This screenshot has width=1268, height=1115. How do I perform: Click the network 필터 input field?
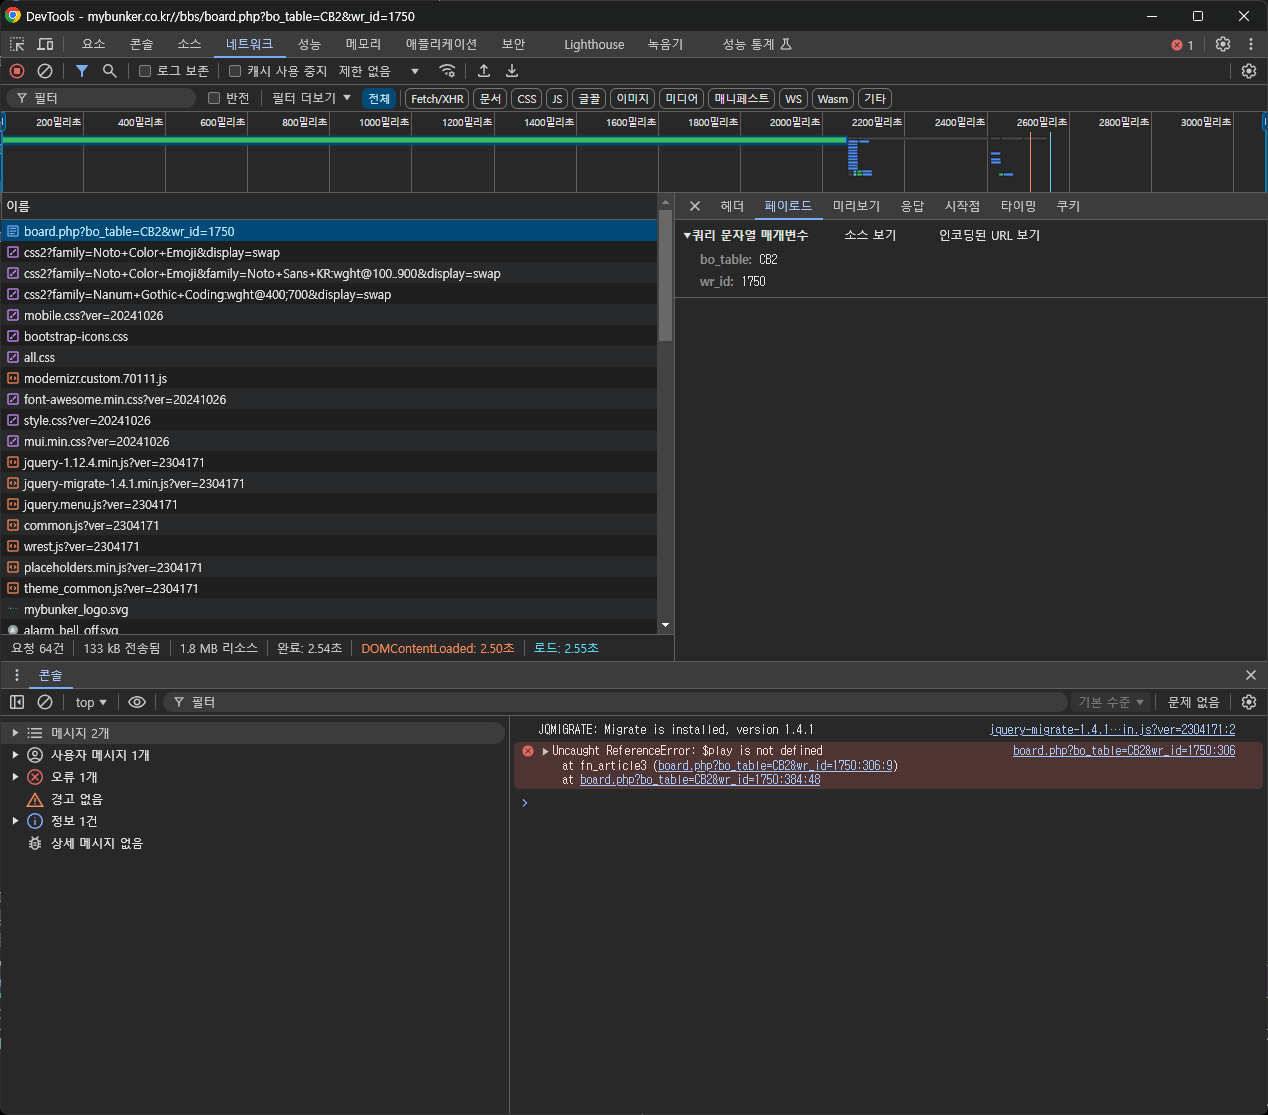point(110,98)
